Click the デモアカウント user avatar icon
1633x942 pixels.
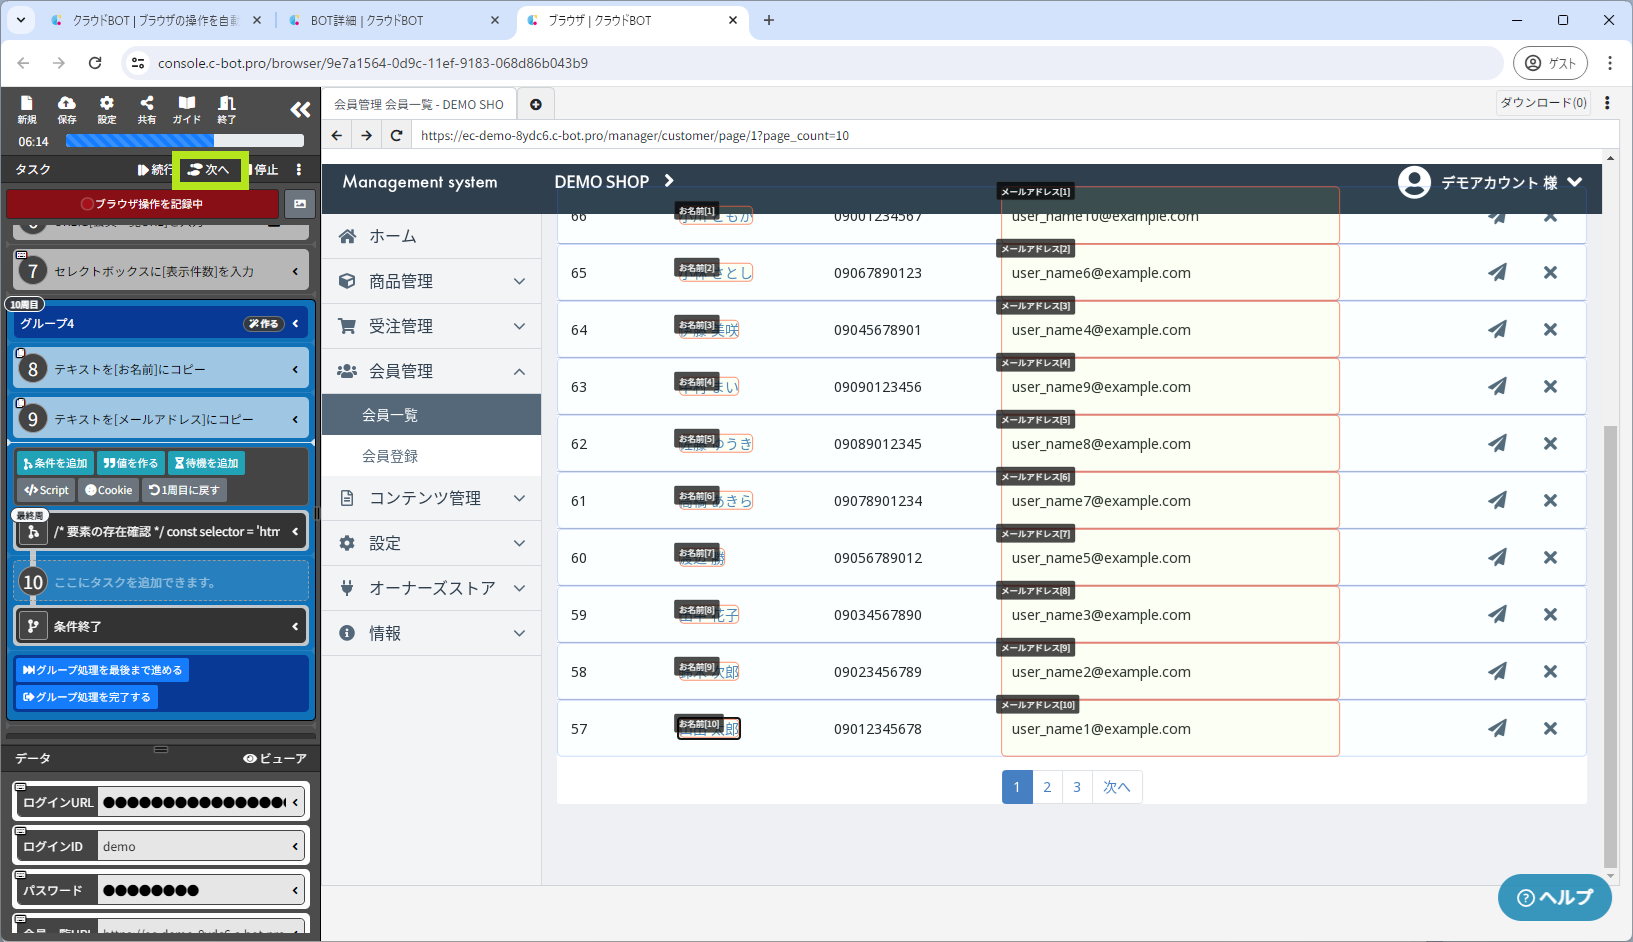tap(1414, 182)
